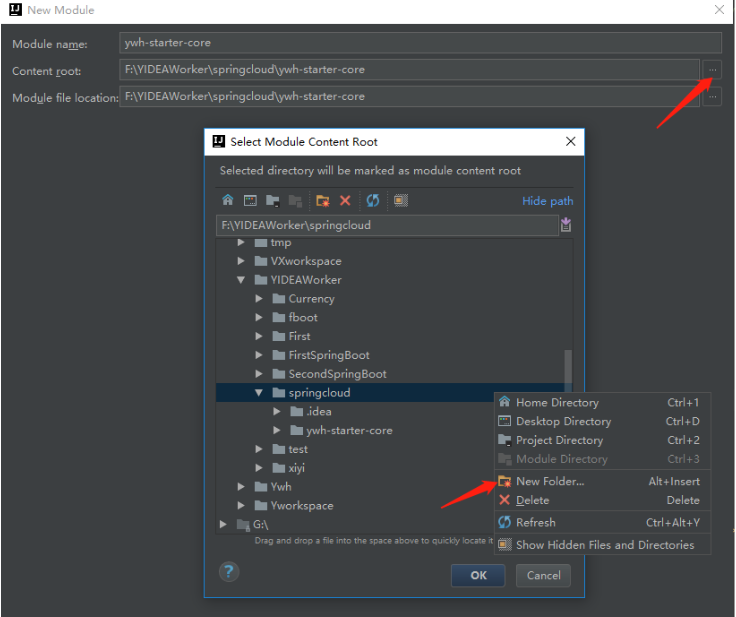
Task: Click the New Folder toolbar icon
Action: coord(323,201)
